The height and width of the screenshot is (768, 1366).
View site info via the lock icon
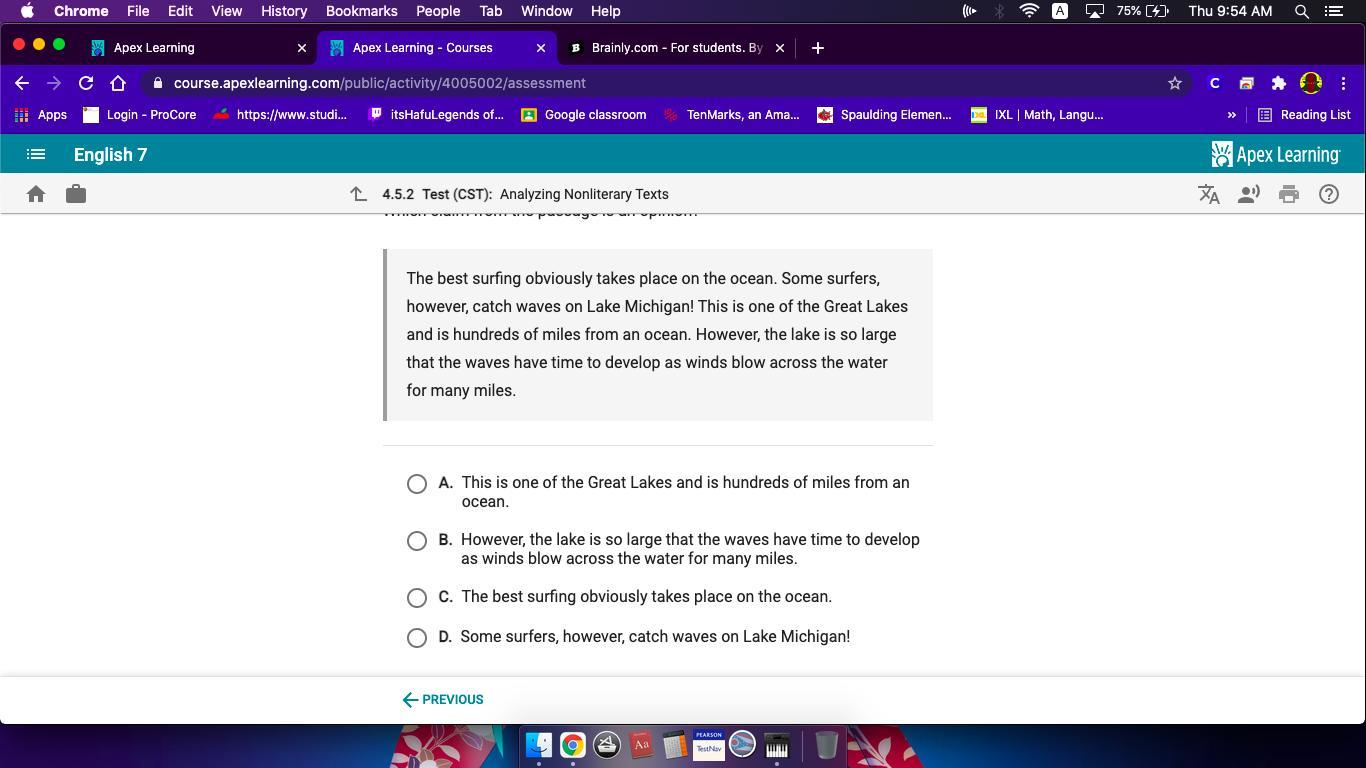158,83
